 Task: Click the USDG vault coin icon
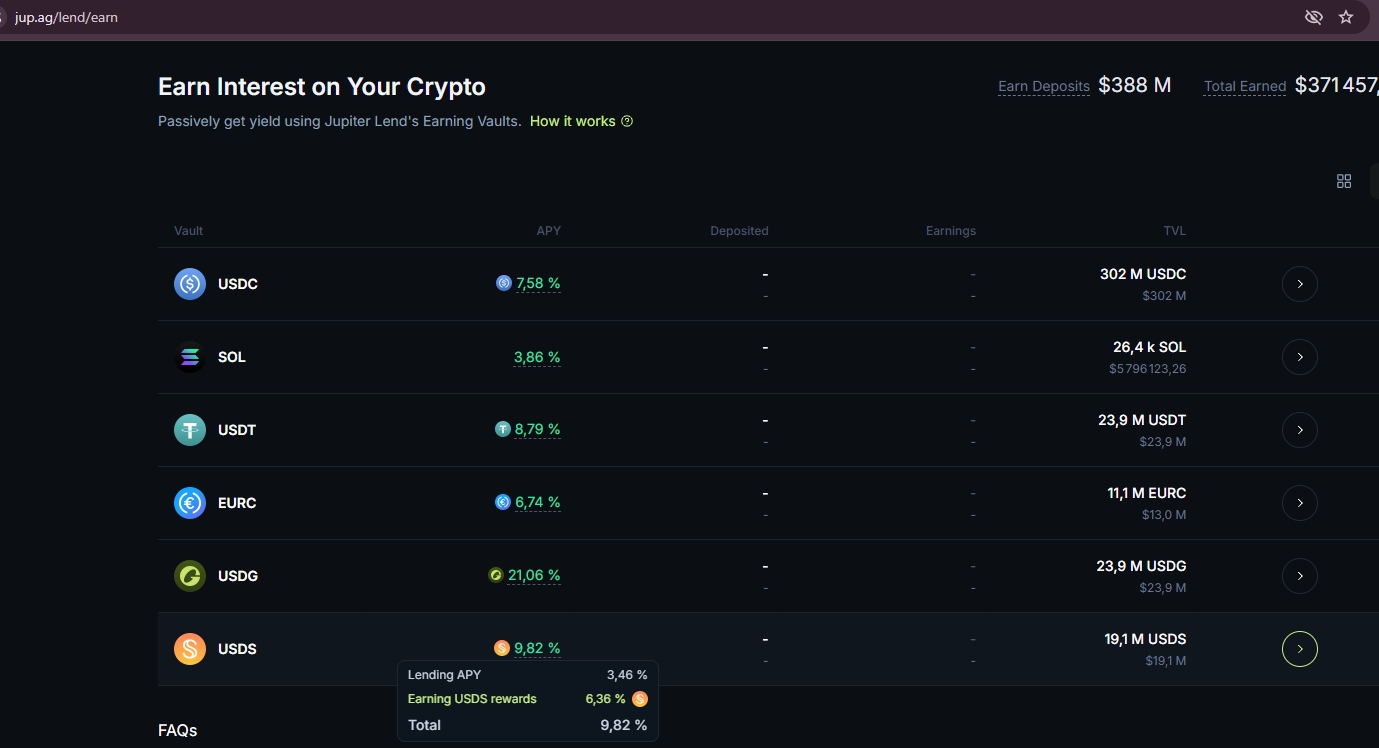(x=190, y=576)
